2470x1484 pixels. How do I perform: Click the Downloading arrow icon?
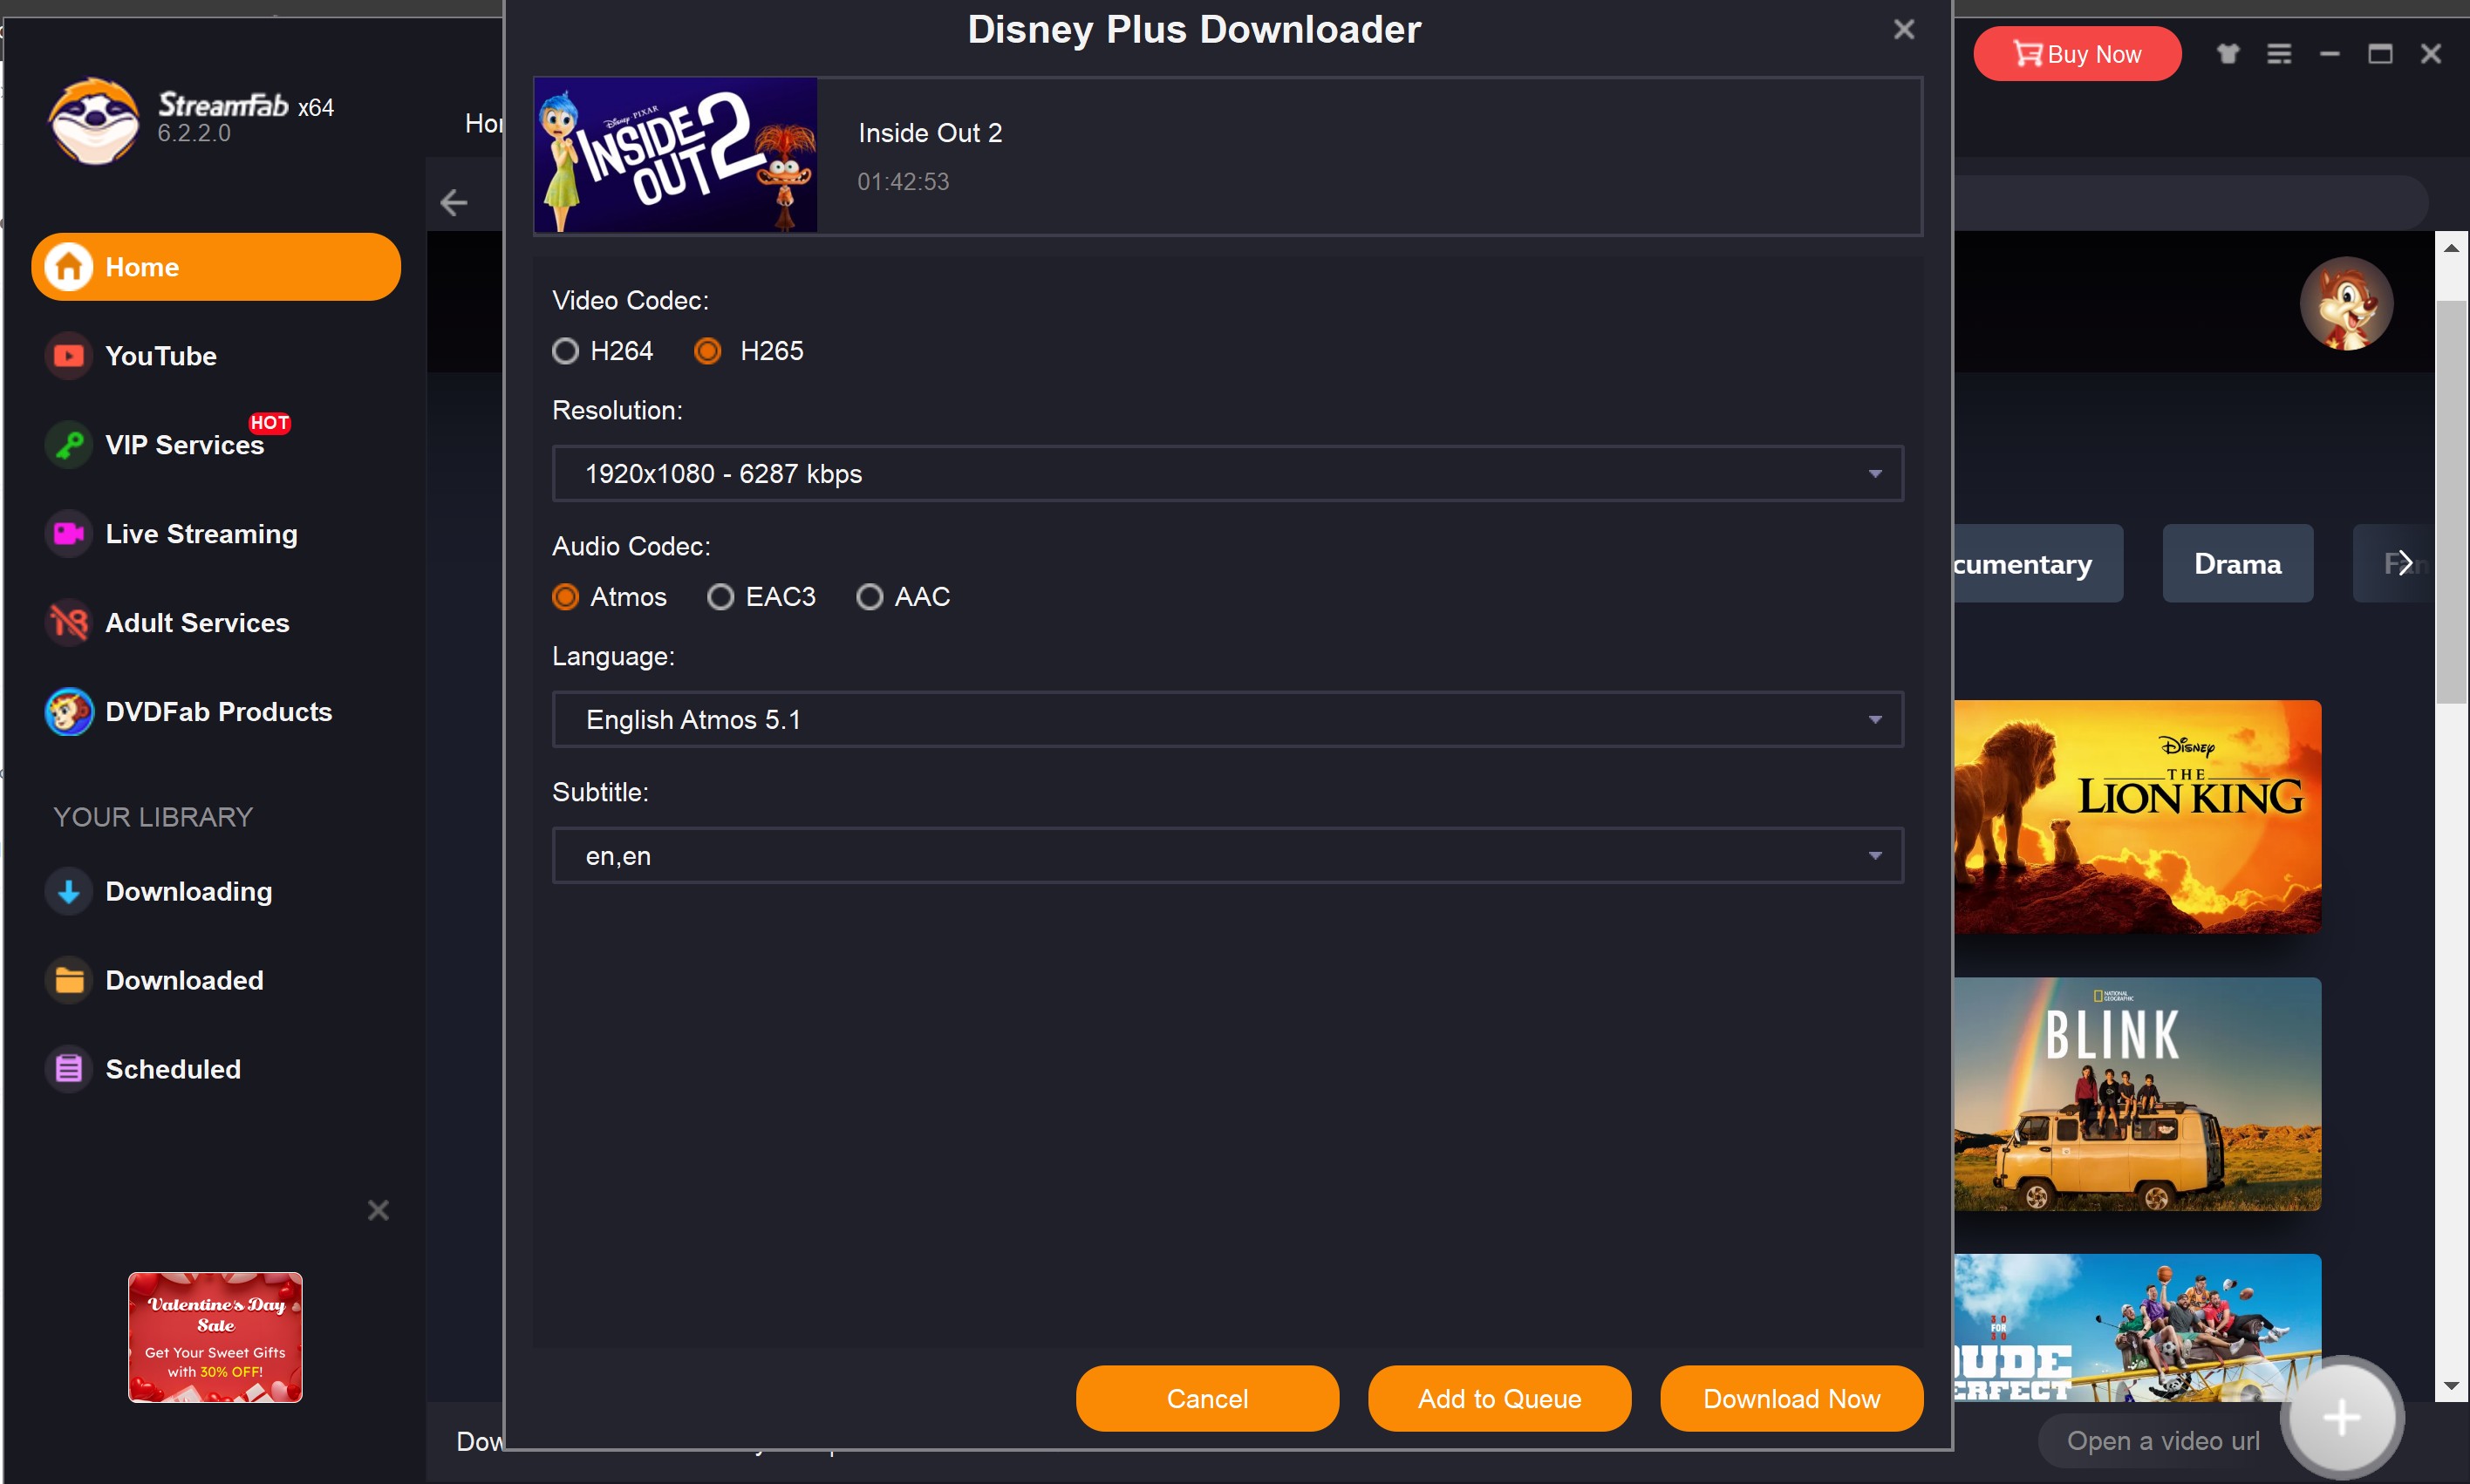(x=68, y=892)
